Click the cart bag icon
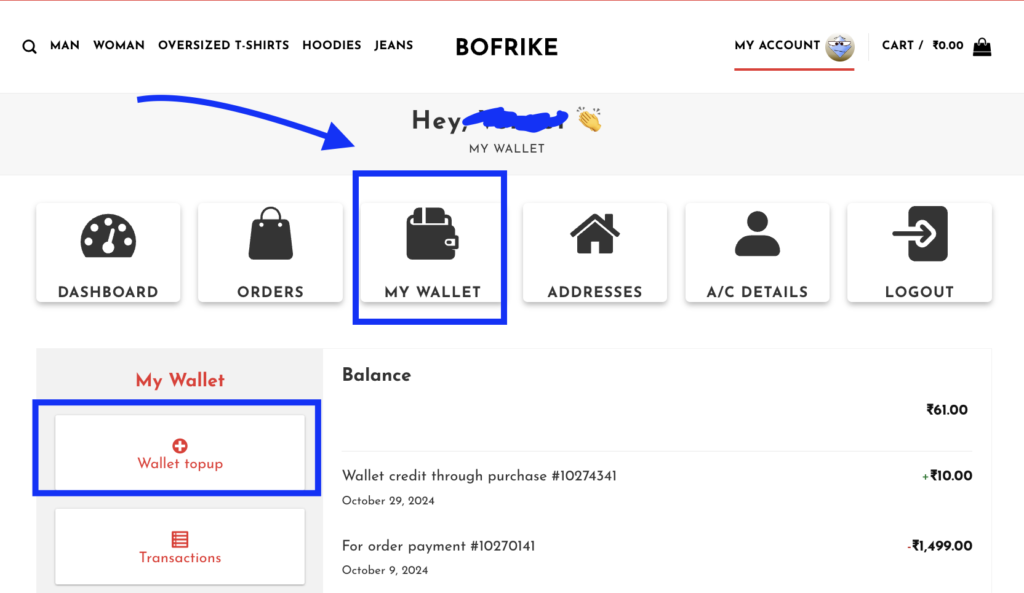This screenshot has height=593, width=1024. (982, 46)
